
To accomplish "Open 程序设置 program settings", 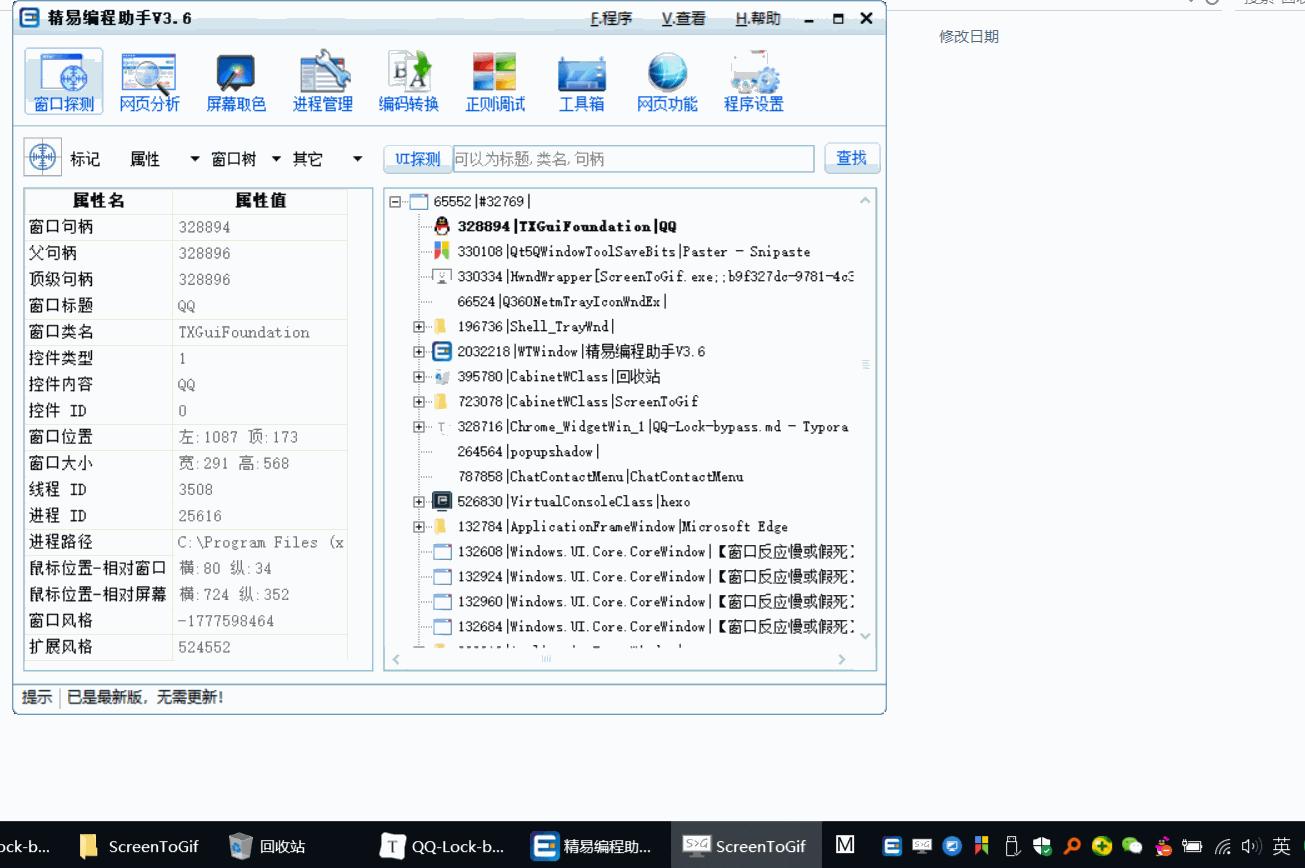I will tap(753, 81).
